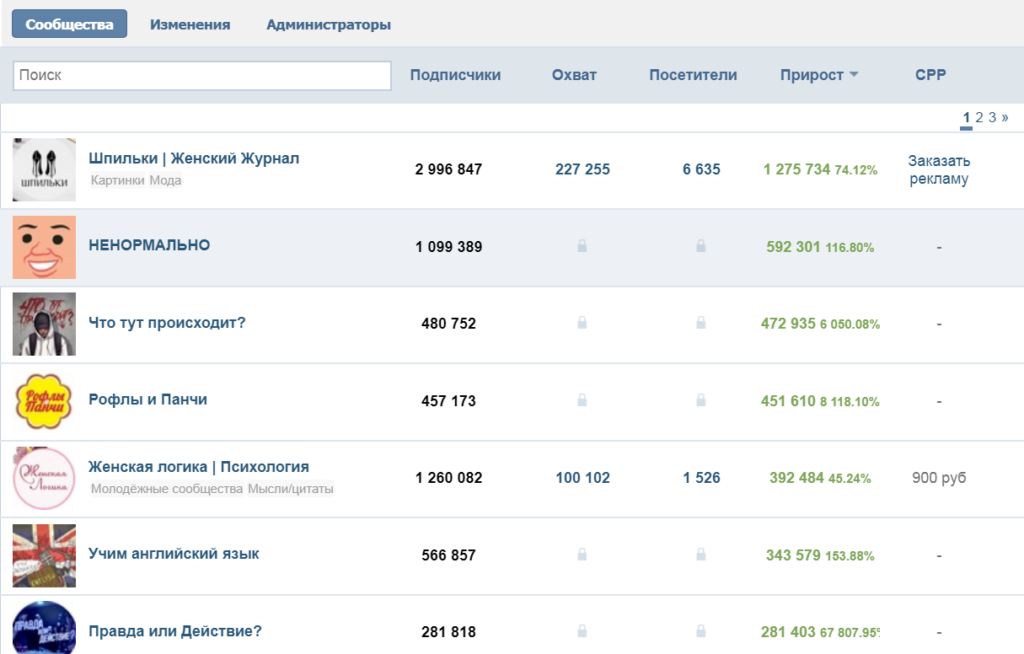This screenshot has width=1024, height=654.
Task: Click growth value 343 579
Action: click(793, 555)
